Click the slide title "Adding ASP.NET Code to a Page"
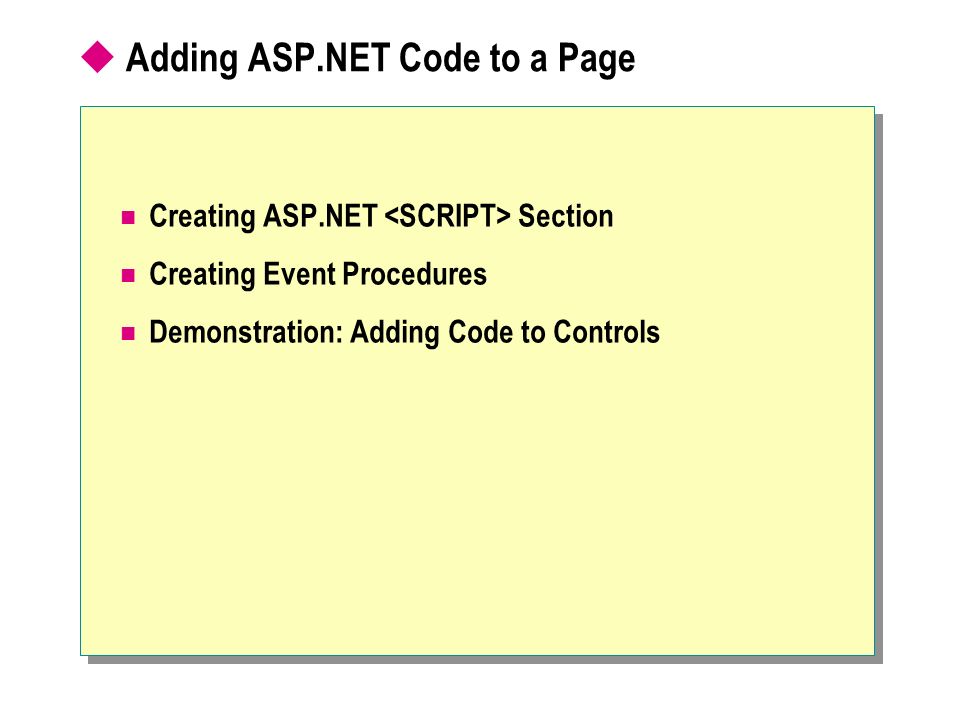Viewport: 960px width, 720px height. tap(380, 59)
